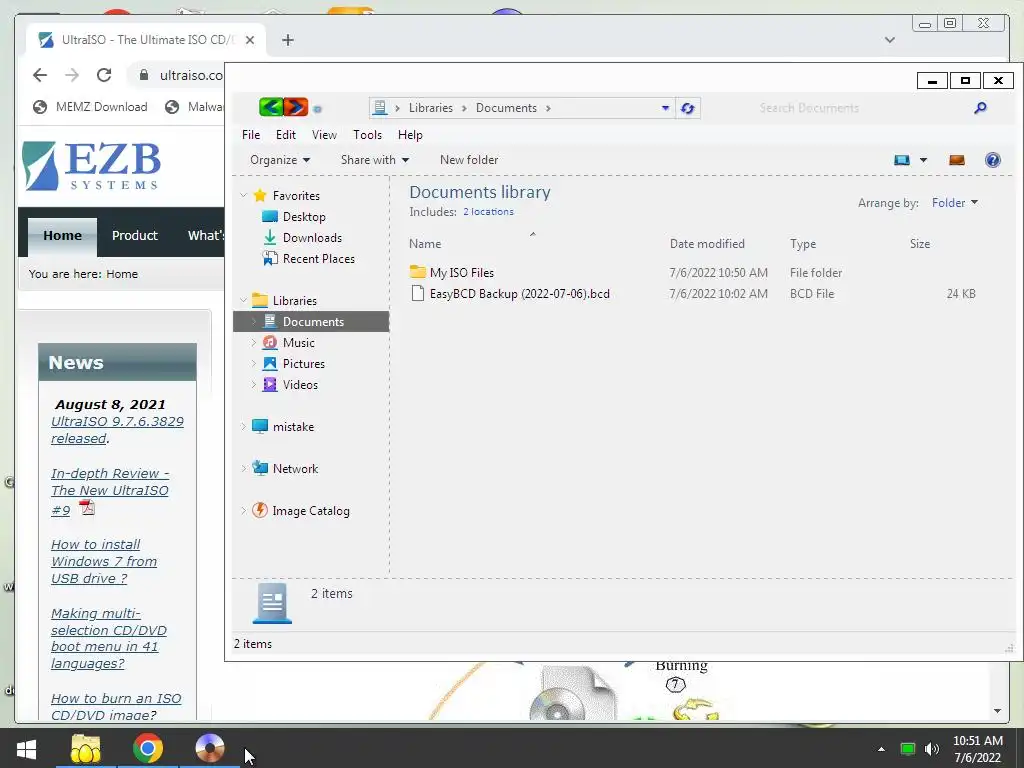This screenshot has height=768, width=1024.
Task: Open How to install Windows 7 link
Action: (x=104, y=562)
